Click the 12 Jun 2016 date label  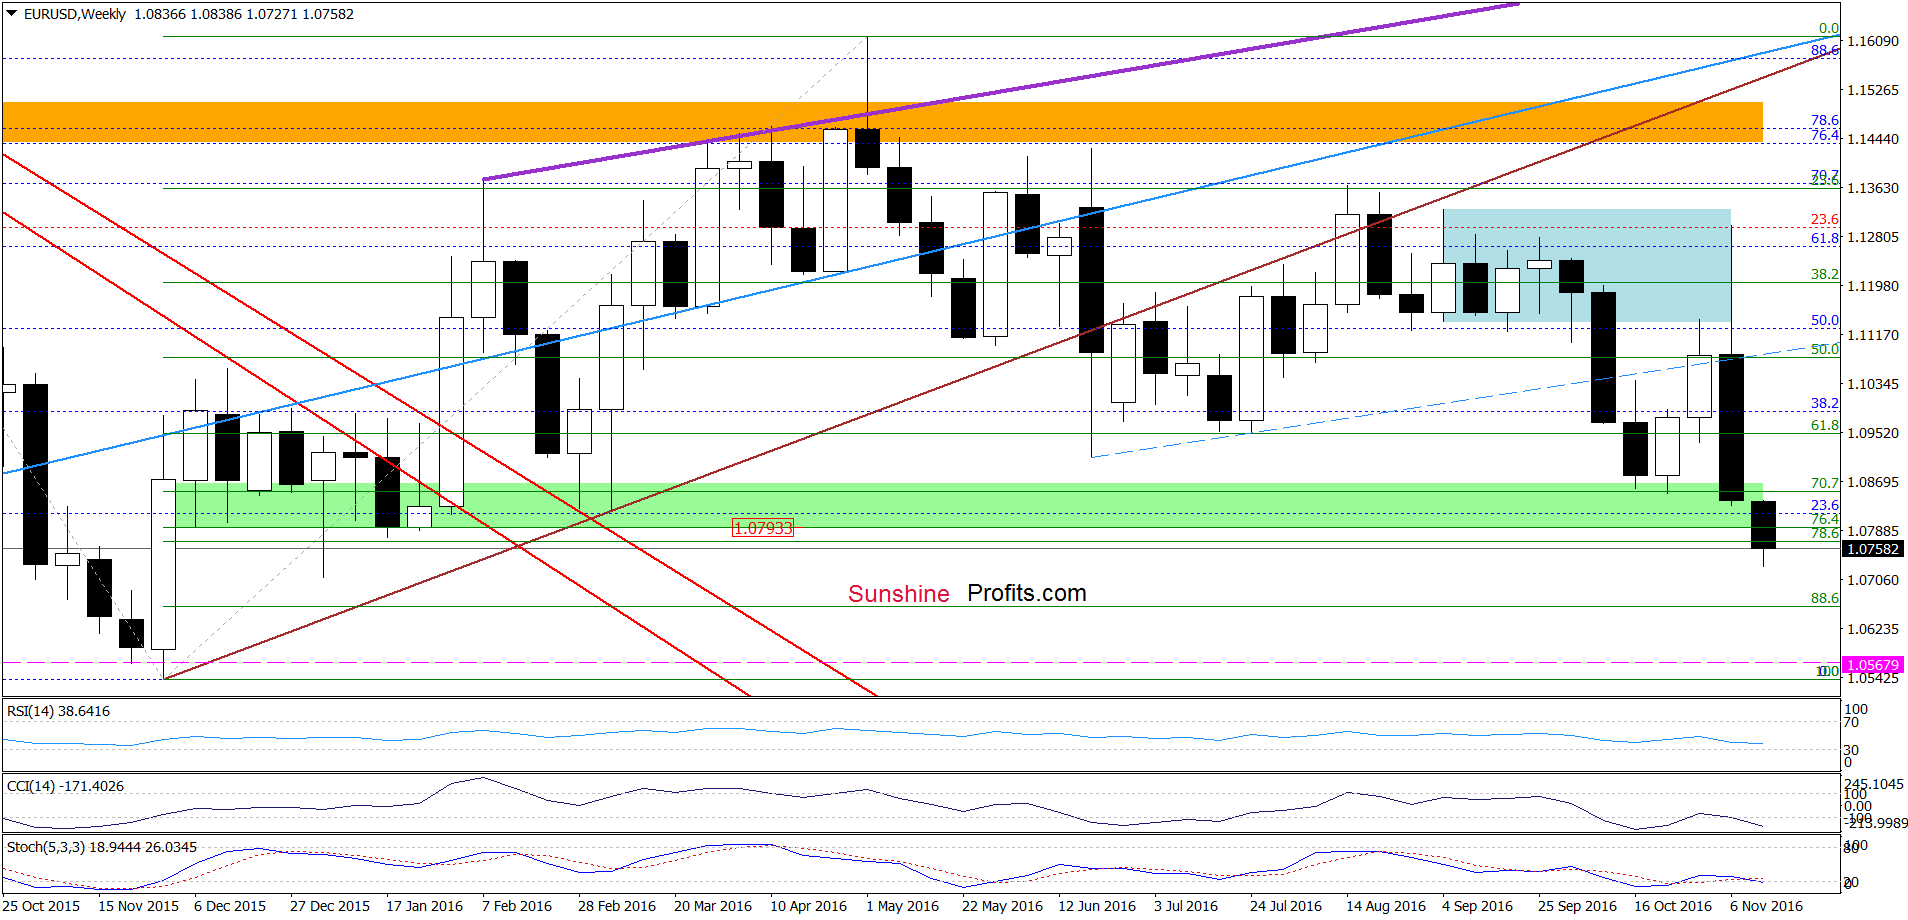1097,906
